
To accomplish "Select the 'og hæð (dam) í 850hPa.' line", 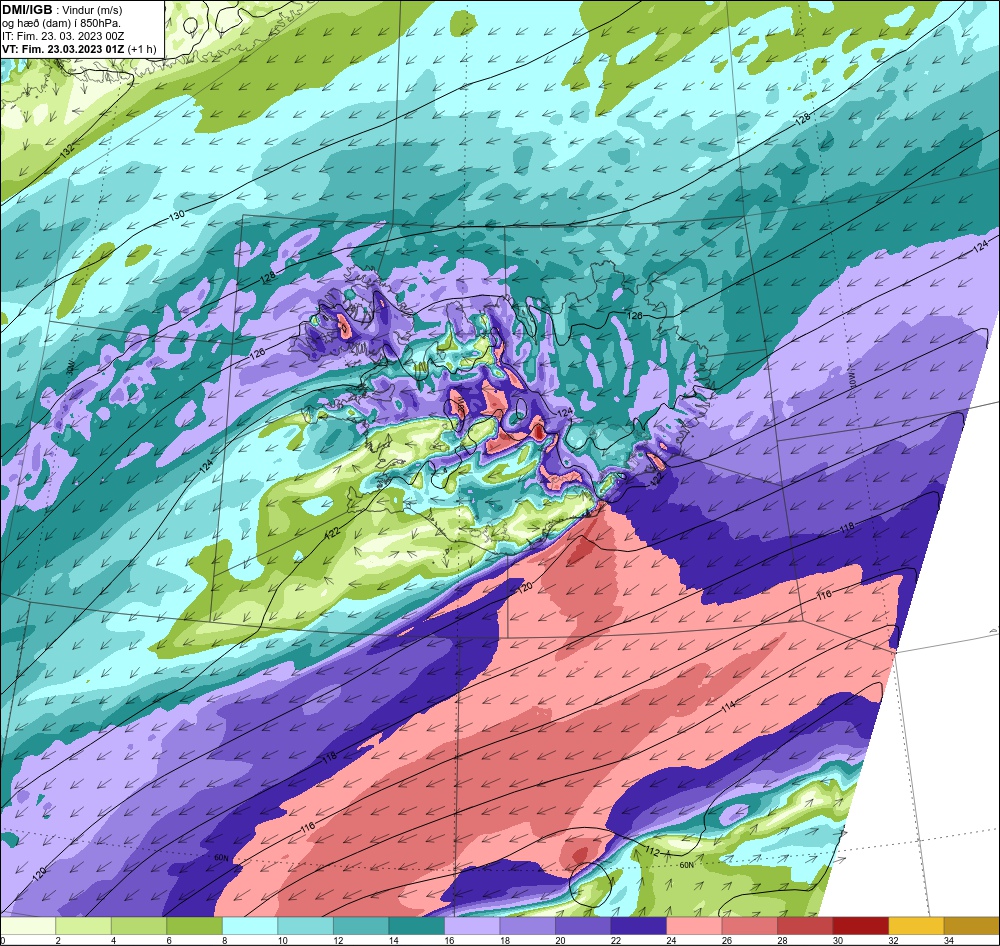I will pos(62,24).
